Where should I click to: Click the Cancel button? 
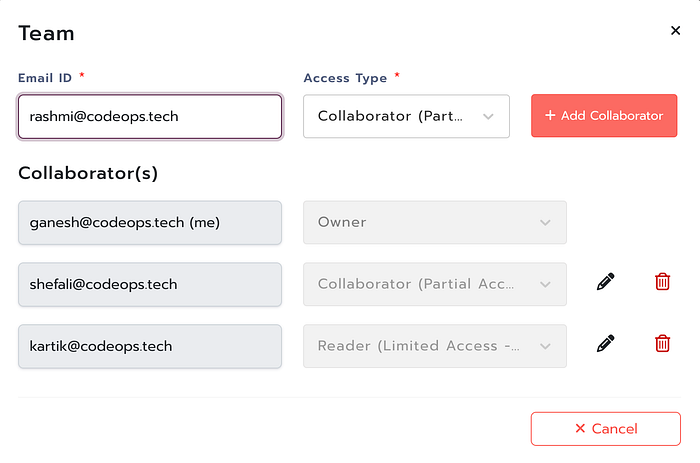605,428
